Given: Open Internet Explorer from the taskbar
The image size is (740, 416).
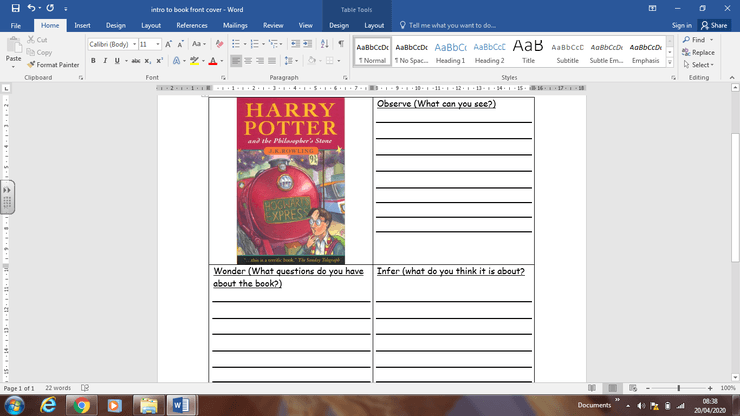Looking at the screenshot, I should click(49, 405).
